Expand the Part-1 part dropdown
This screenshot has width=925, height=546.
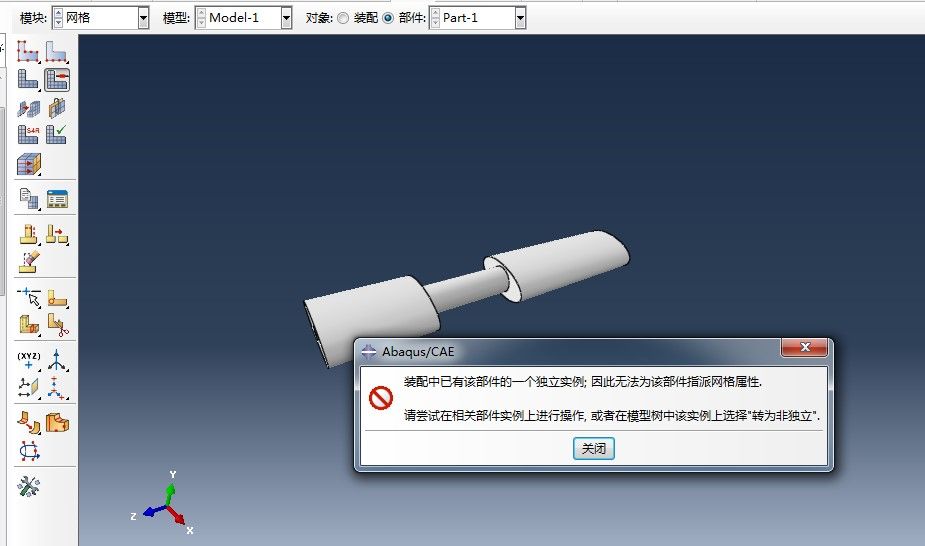[519, 18]
